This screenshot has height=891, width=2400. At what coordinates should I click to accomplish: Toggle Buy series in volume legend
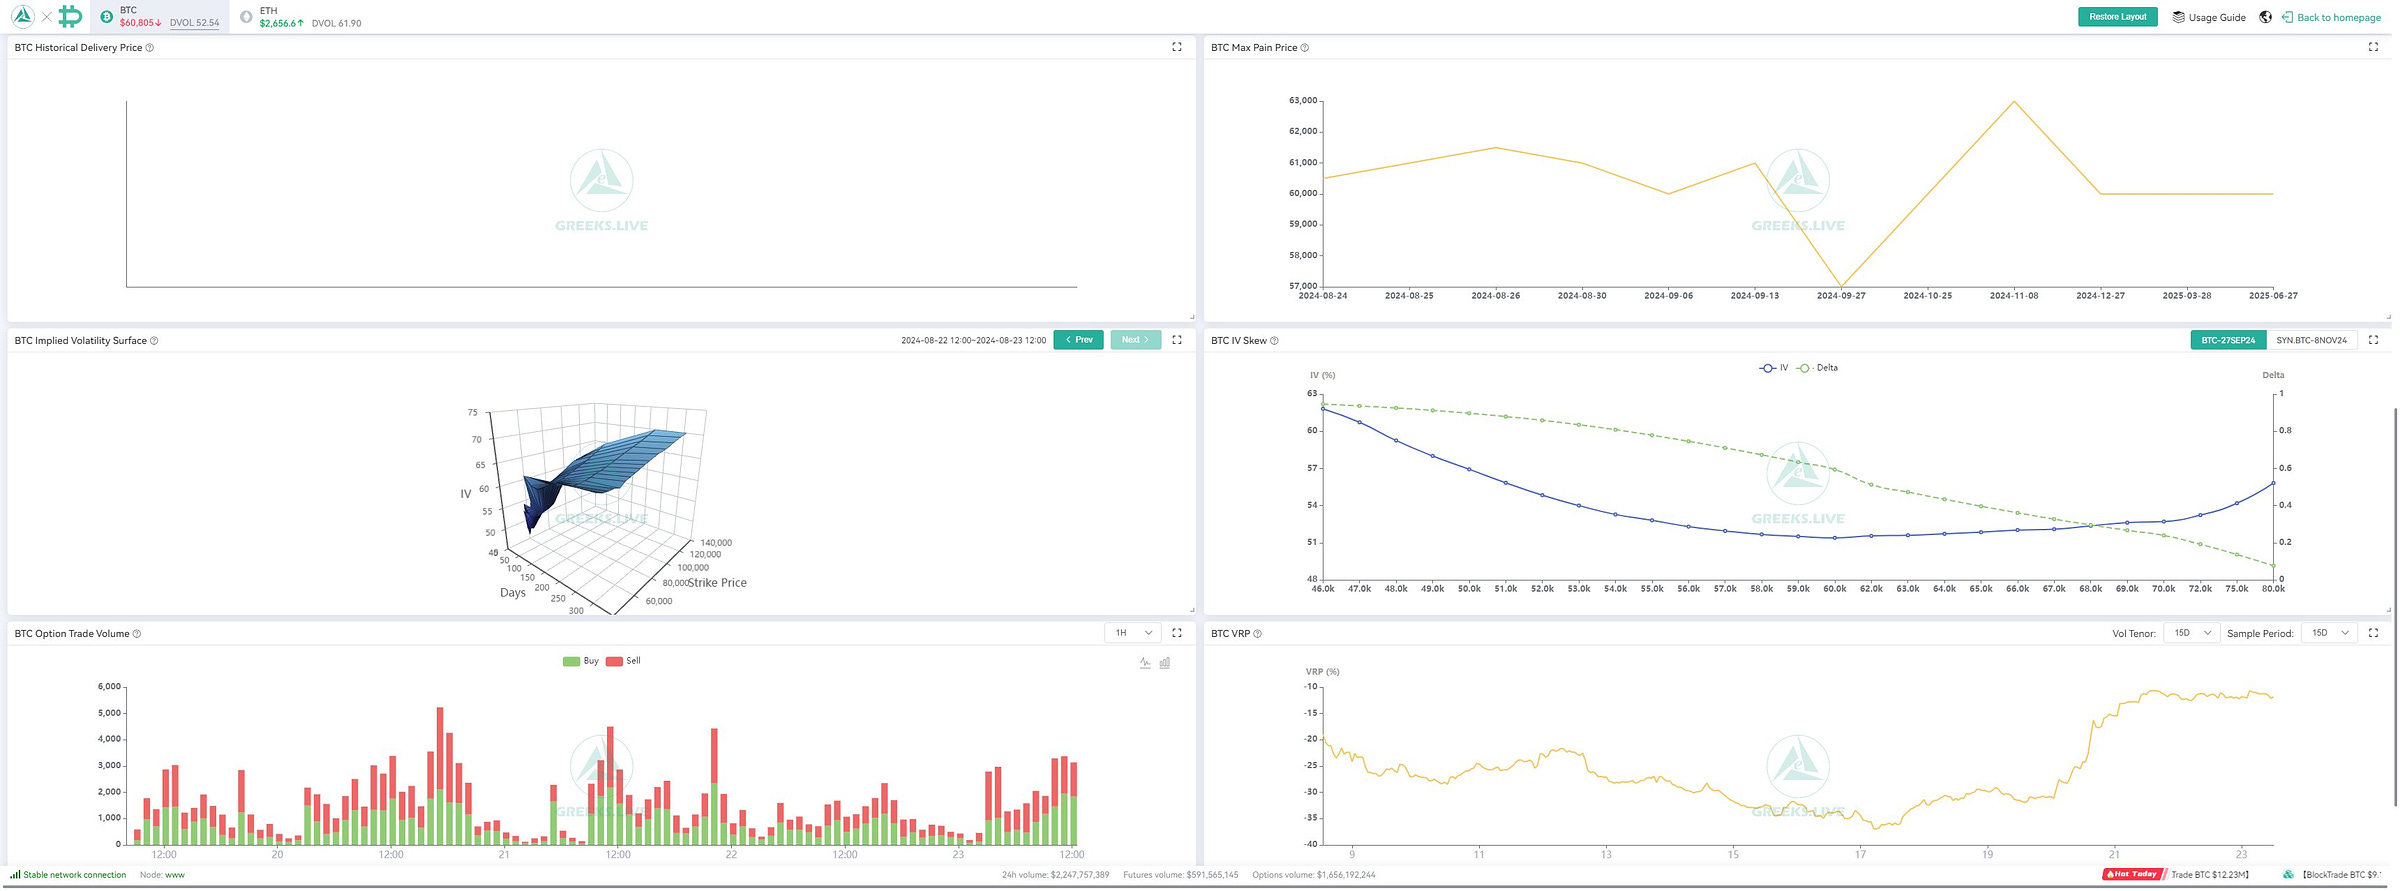click(581, 661)
